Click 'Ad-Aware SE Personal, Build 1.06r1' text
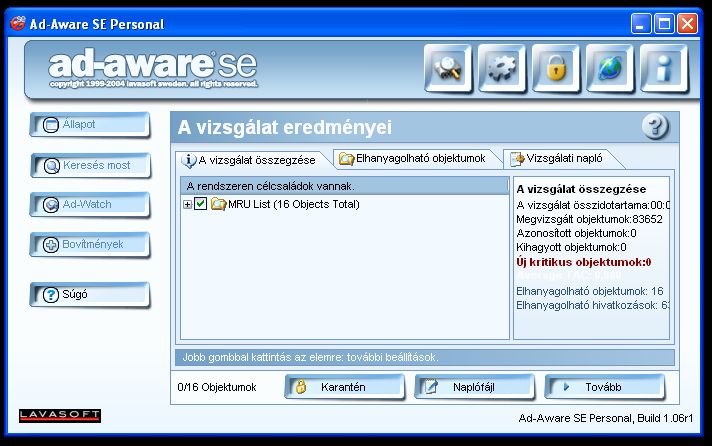 tap(606, 418)
